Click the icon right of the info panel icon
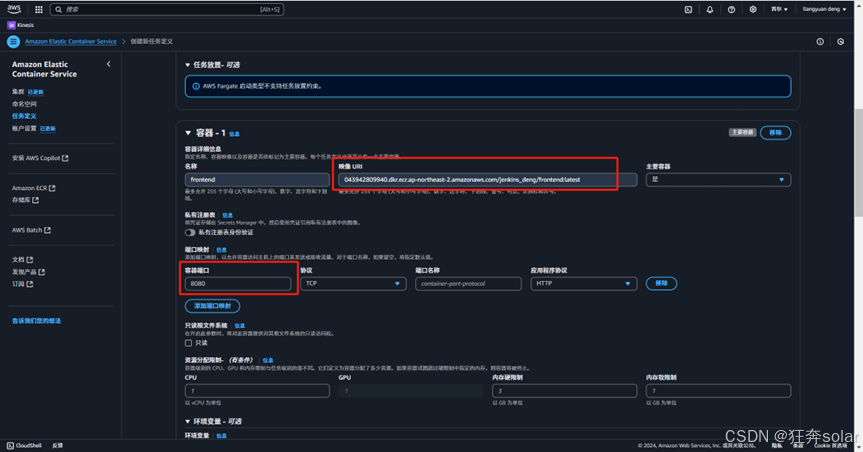 tap(840, 41)
